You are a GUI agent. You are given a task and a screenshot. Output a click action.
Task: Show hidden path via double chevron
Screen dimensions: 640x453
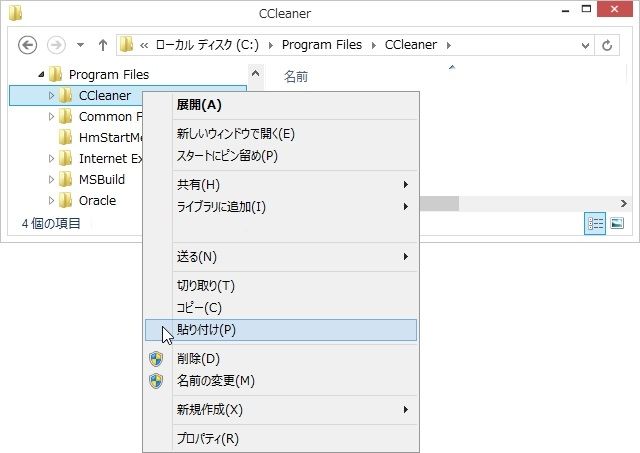click(144, 45)
